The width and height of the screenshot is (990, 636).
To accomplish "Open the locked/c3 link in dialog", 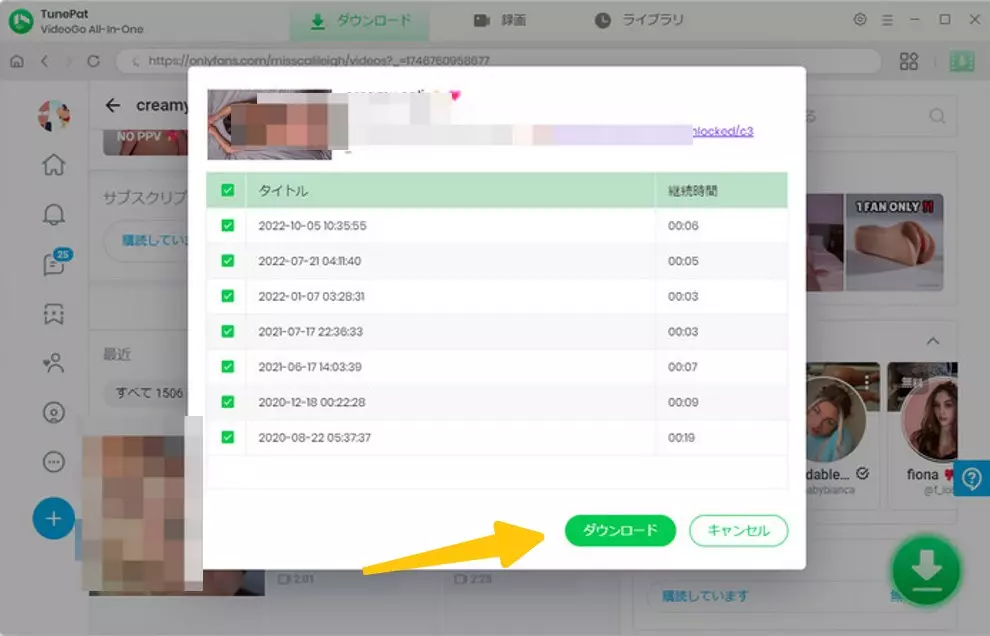I will pos(723,131).
